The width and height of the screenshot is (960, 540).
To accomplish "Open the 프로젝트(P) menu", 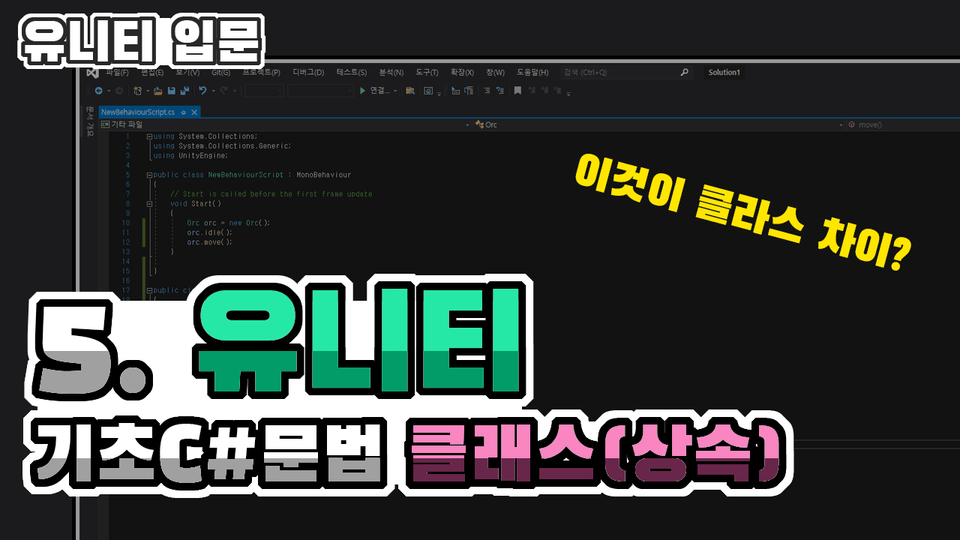I will 261,72.
